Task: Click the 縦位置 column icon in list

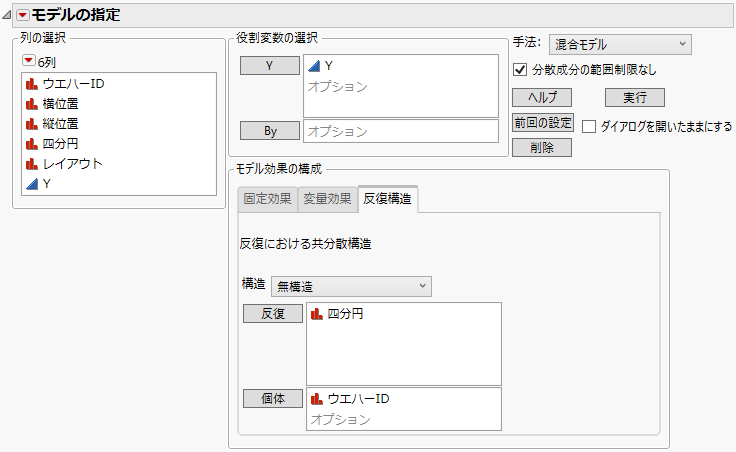Action: click(32, 123)
